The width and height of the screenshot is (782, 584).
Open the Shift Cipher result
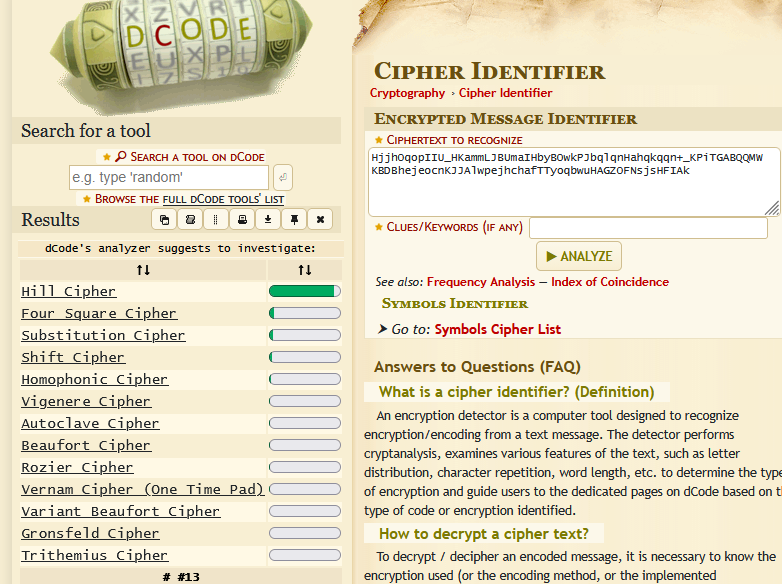pyautogui.click(x=73, y=357)
